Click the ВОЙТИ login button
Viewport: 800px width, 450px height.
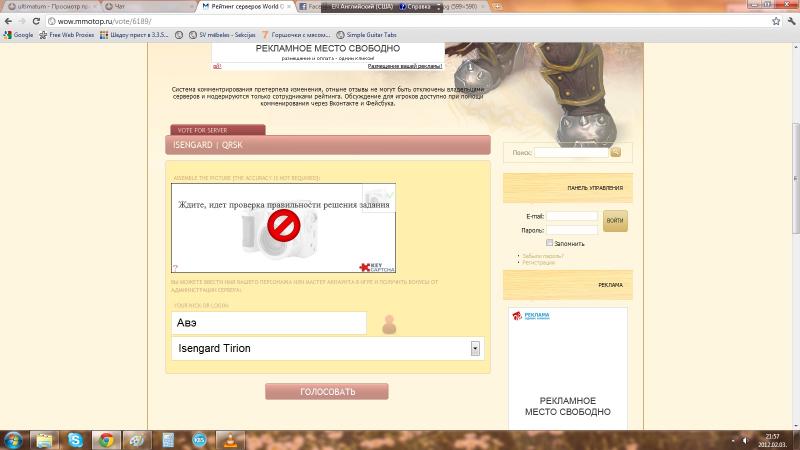coord(615,221)
